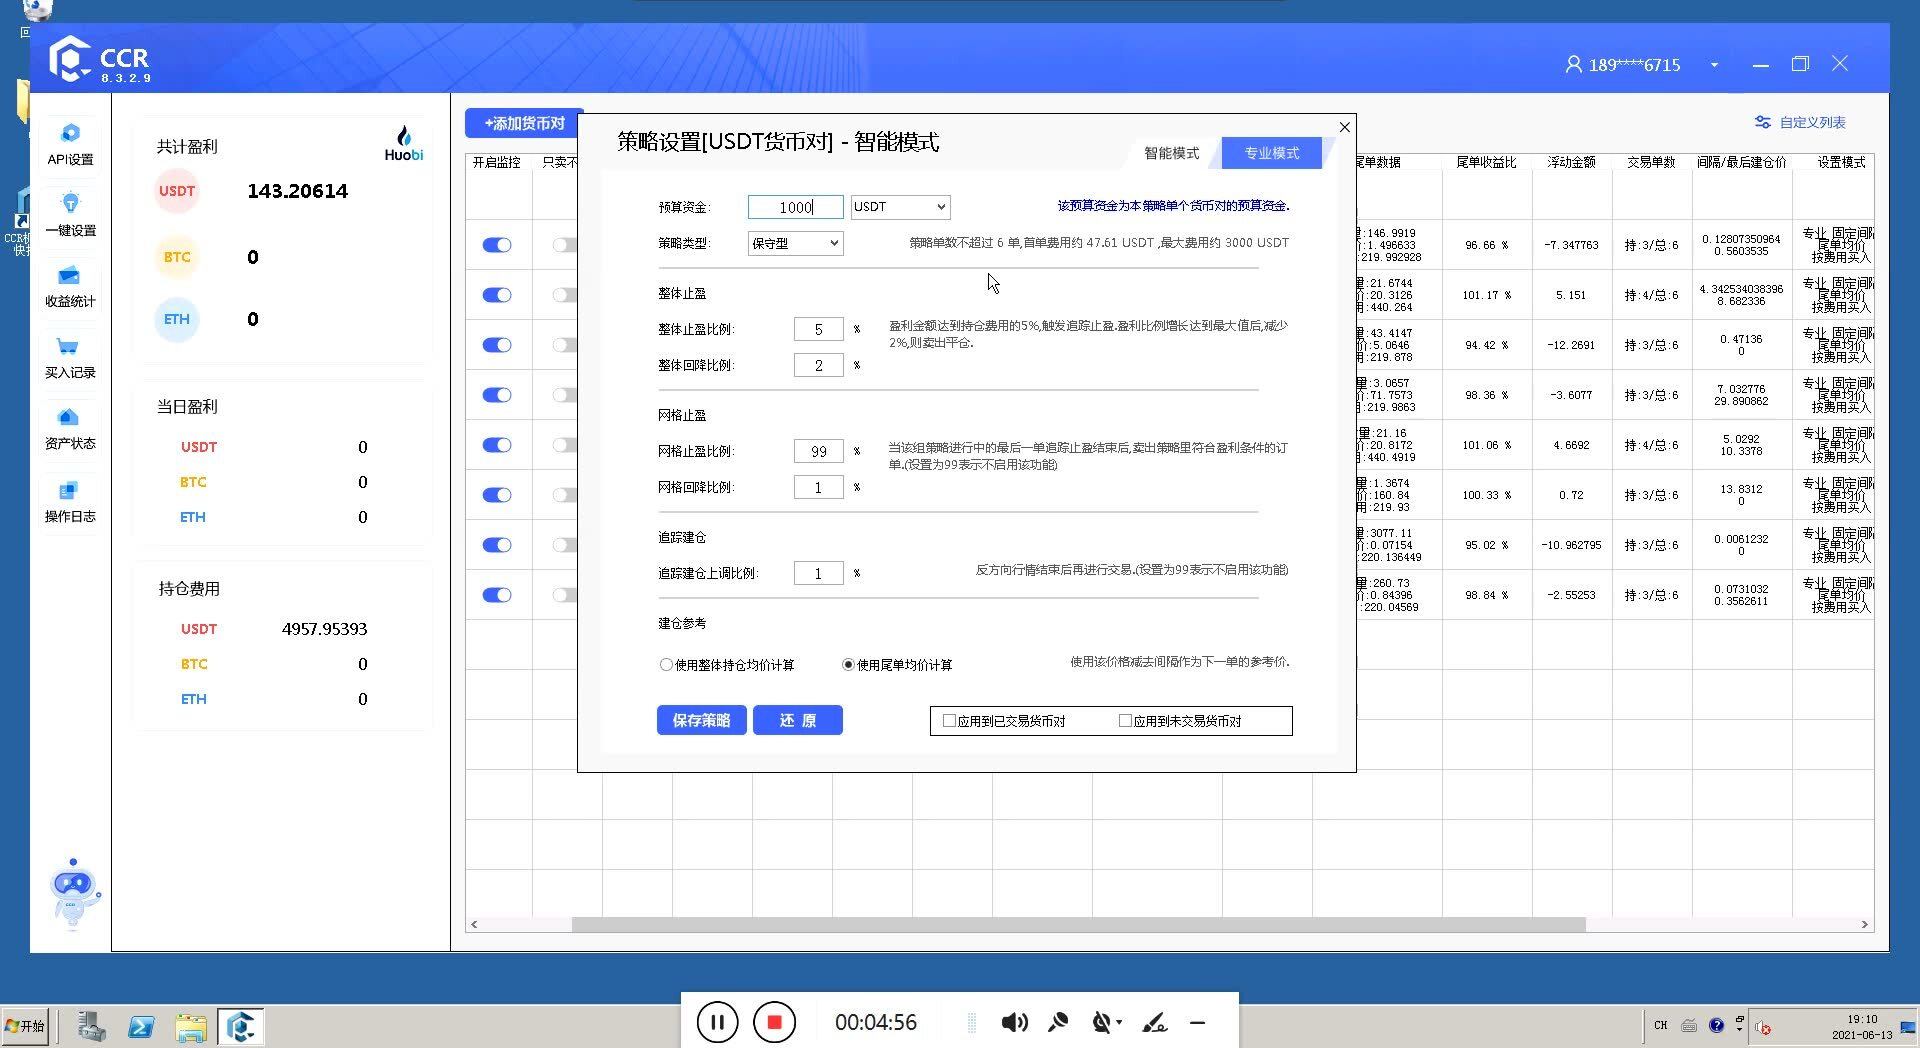Image resolution: width=1920 pixels, height=1048 pixels.
Task: Click 保存策略 button
Action: click(x=701, y=720)
